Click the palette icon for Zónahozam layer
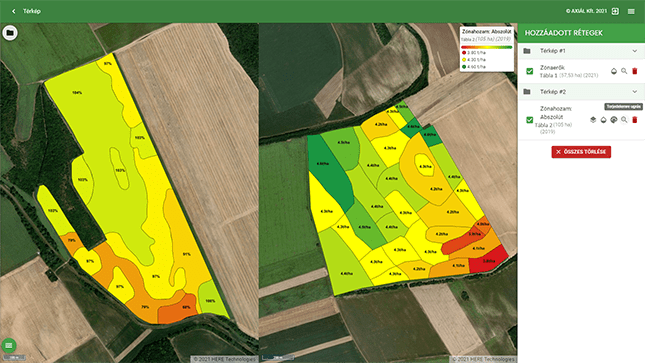The image size is (645, 363). [x=614, y=120]
